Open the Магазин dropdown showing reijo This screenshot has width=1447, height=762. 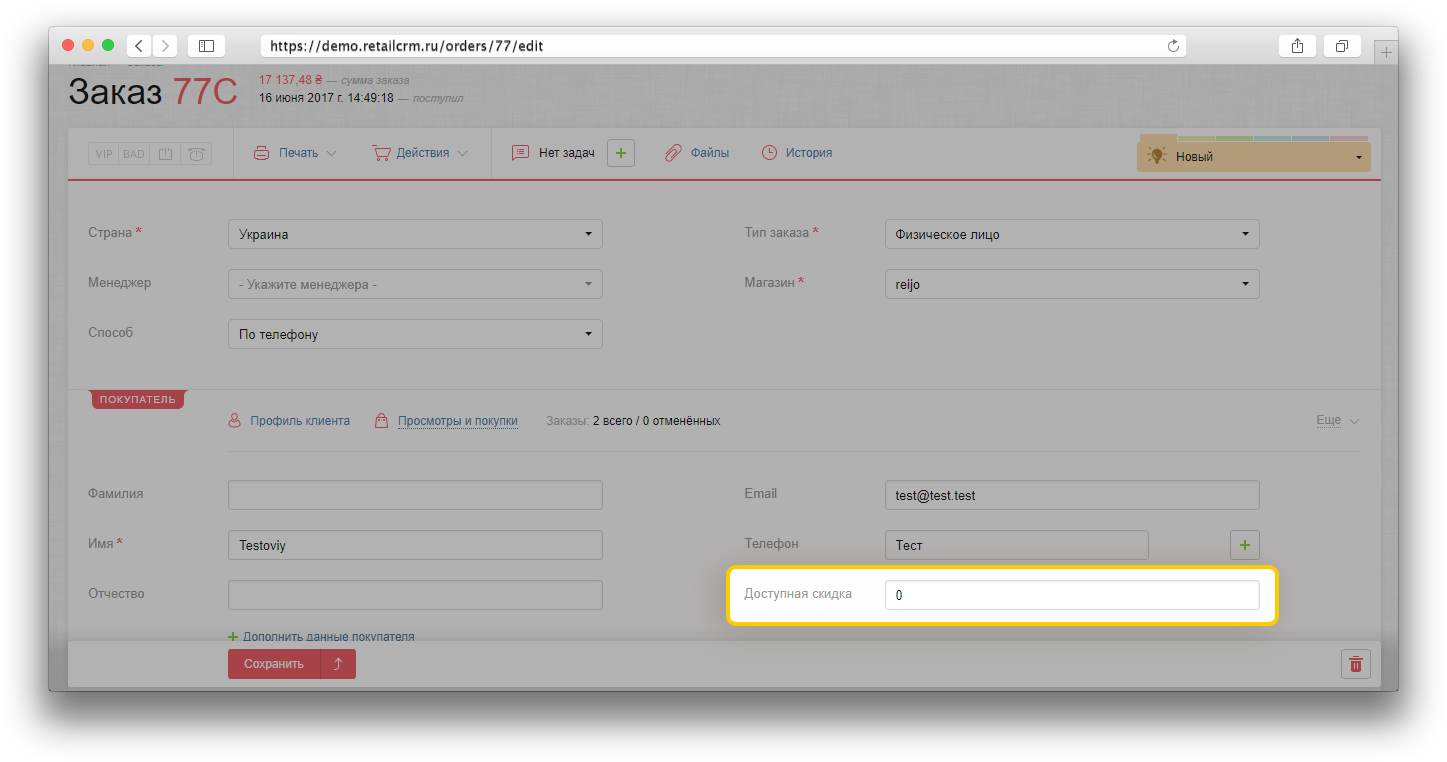pos(1072,284)
